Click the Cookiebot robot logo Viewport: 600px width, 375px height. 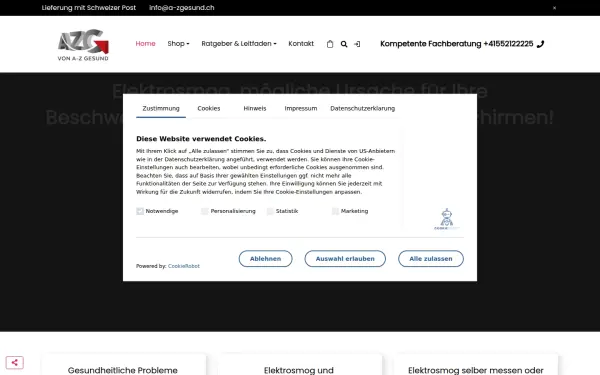tap(447, 219)
